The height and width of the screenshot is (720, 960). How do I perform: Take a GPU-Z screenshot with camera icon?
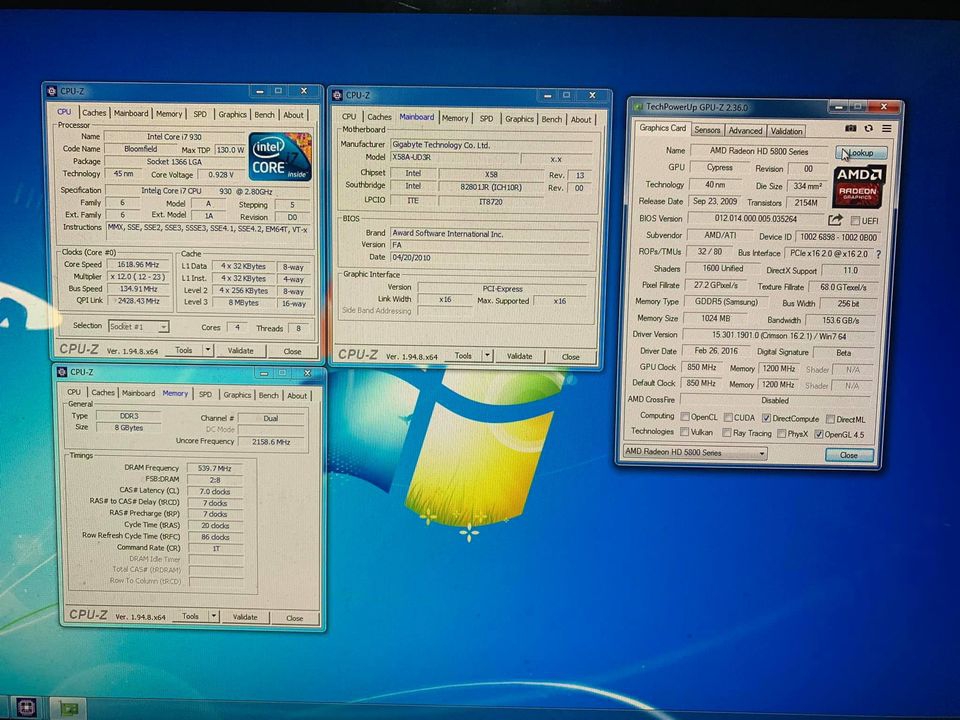850,129
